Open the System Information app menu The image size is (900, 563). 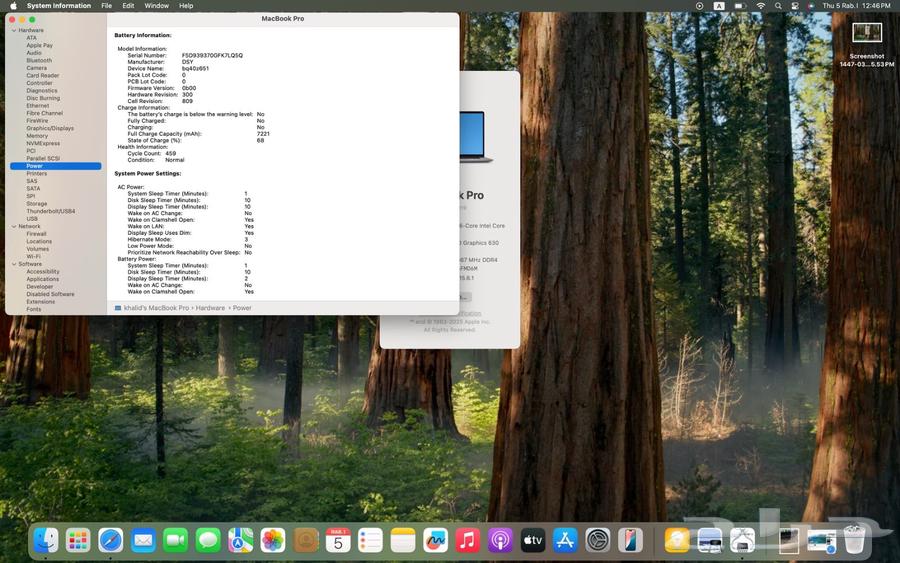click(x=59, y=6)
